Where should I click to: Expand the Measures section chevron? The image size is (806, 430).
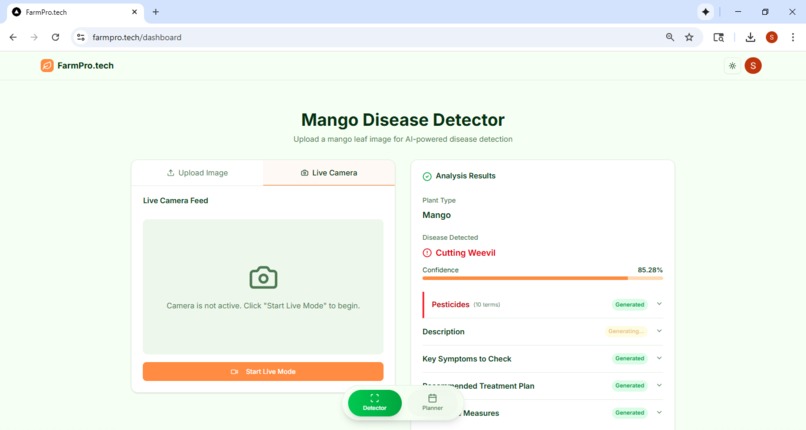coord(659,413)
